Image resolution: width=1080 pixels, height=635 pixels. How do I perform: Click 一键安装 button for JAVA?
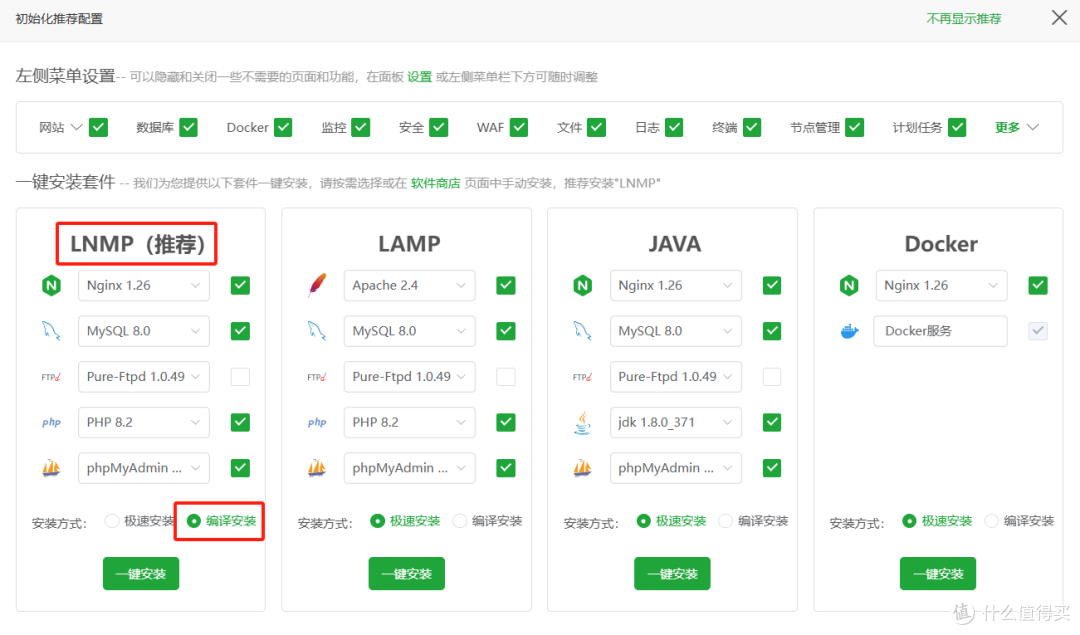pyautogui.click(x=672, y=574)
